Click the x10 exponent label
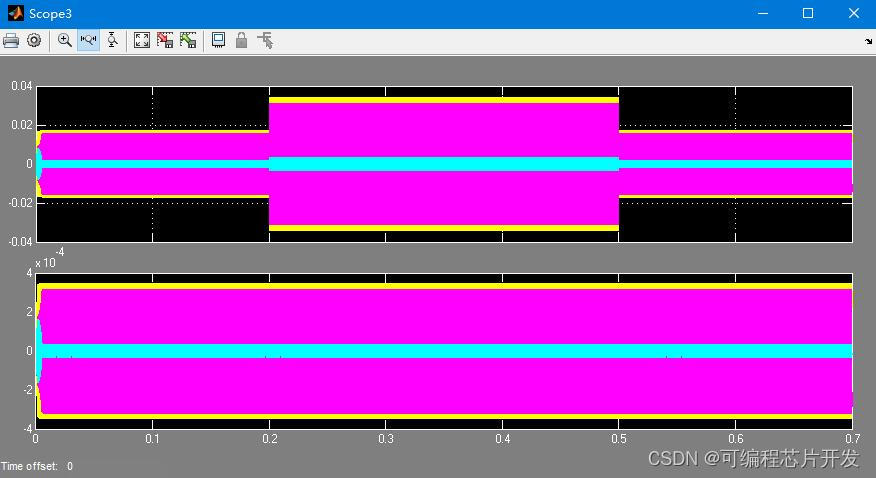Image resolution: width=876 pixels, height=478 pixels. (x=49, y=259)
